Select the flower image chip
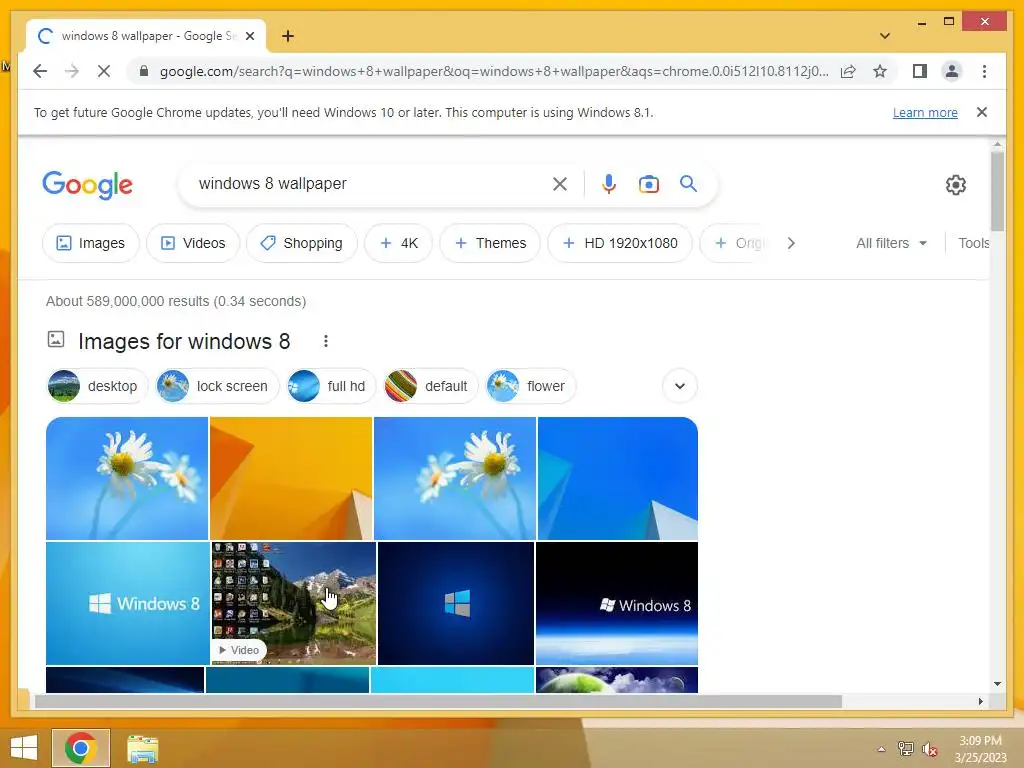The height and width of the screenshot is (768, 1024). (530, 386)
